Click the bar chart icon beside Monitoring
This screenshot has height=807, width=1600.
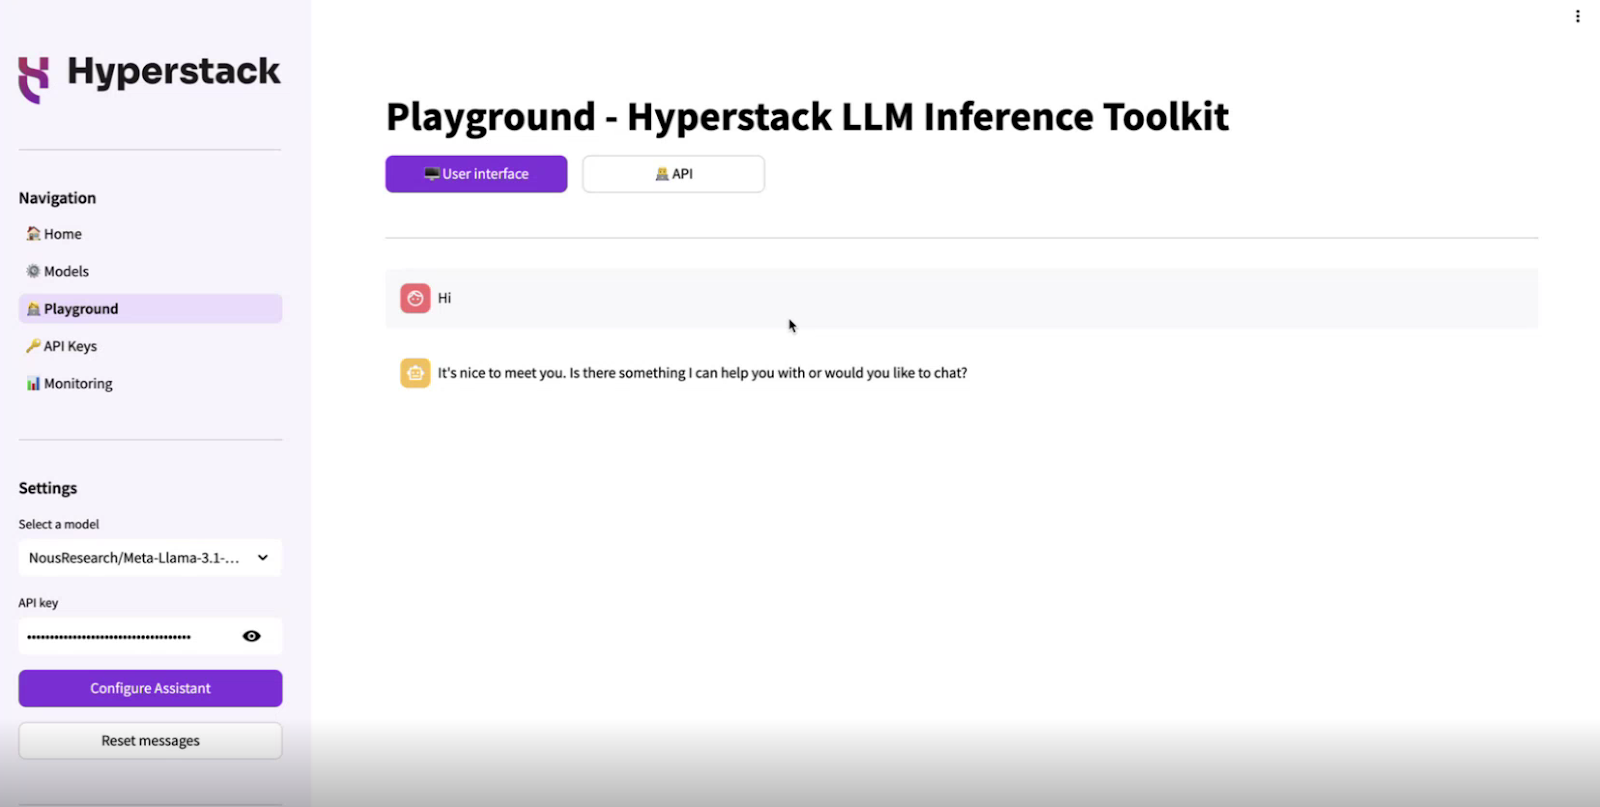(x=33, y=384)
